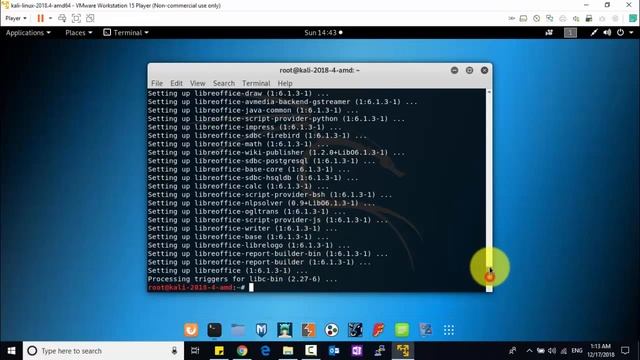The height and width of the screenshot is (360, 640).
Task: Open OneNote from Windows taskbar
Action: click(x=357, y=351)
